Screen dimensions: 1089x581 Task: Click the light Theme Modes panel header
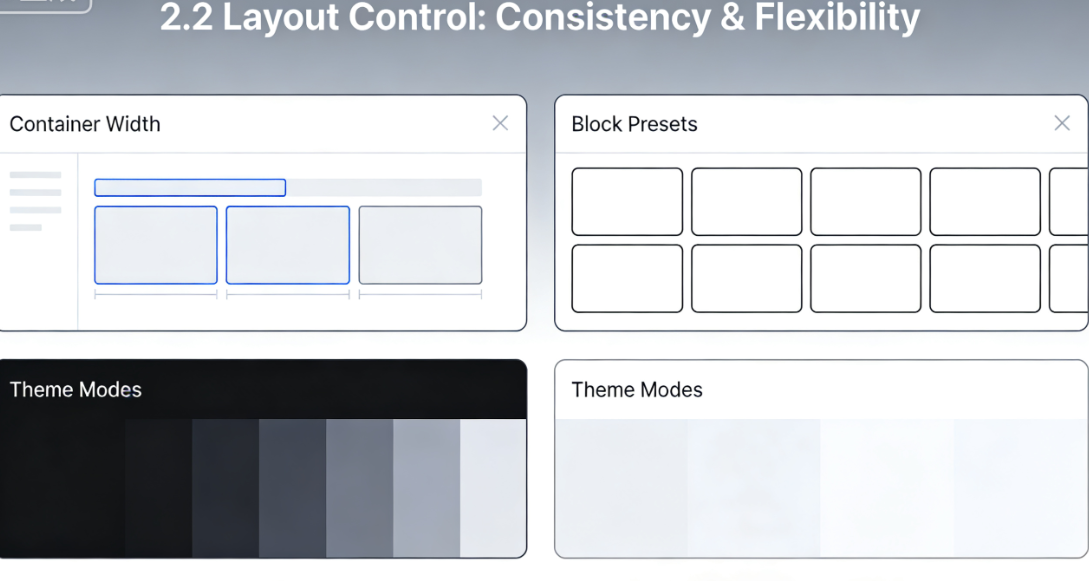click(x=637, y=390)
